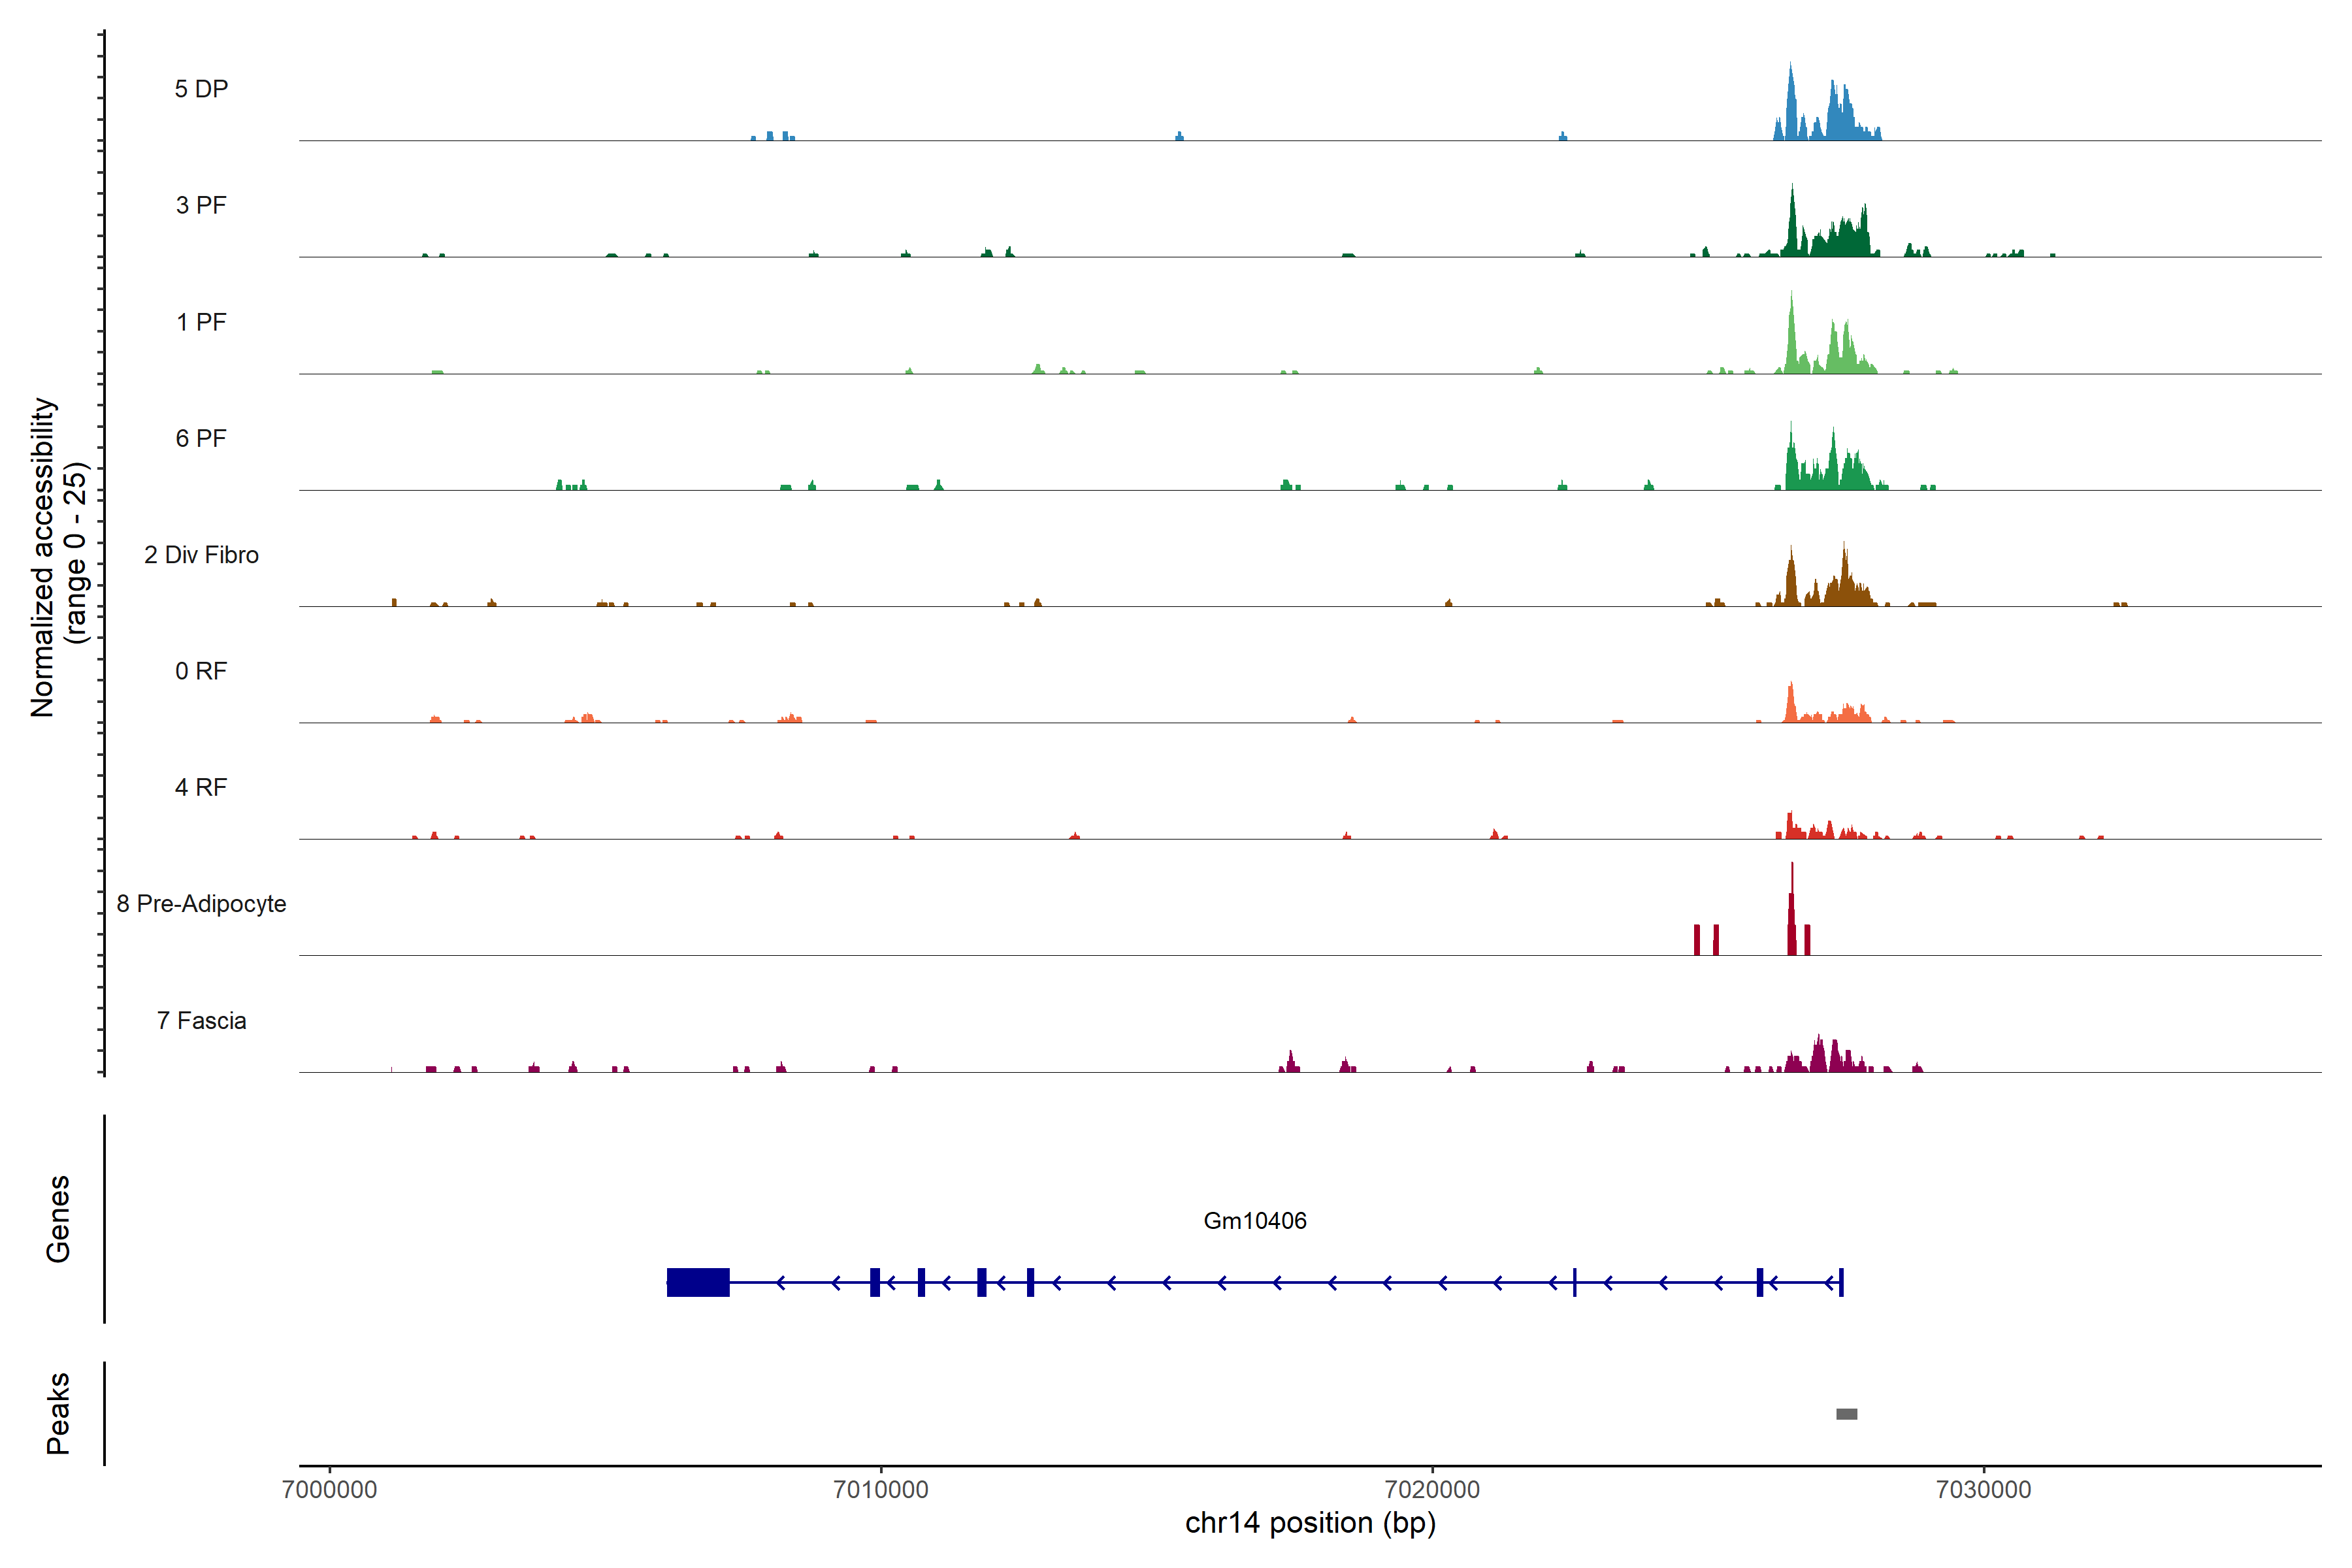Select the 2 Div Fibro label
2352x1568 pixels.
(x=201, y=555)
